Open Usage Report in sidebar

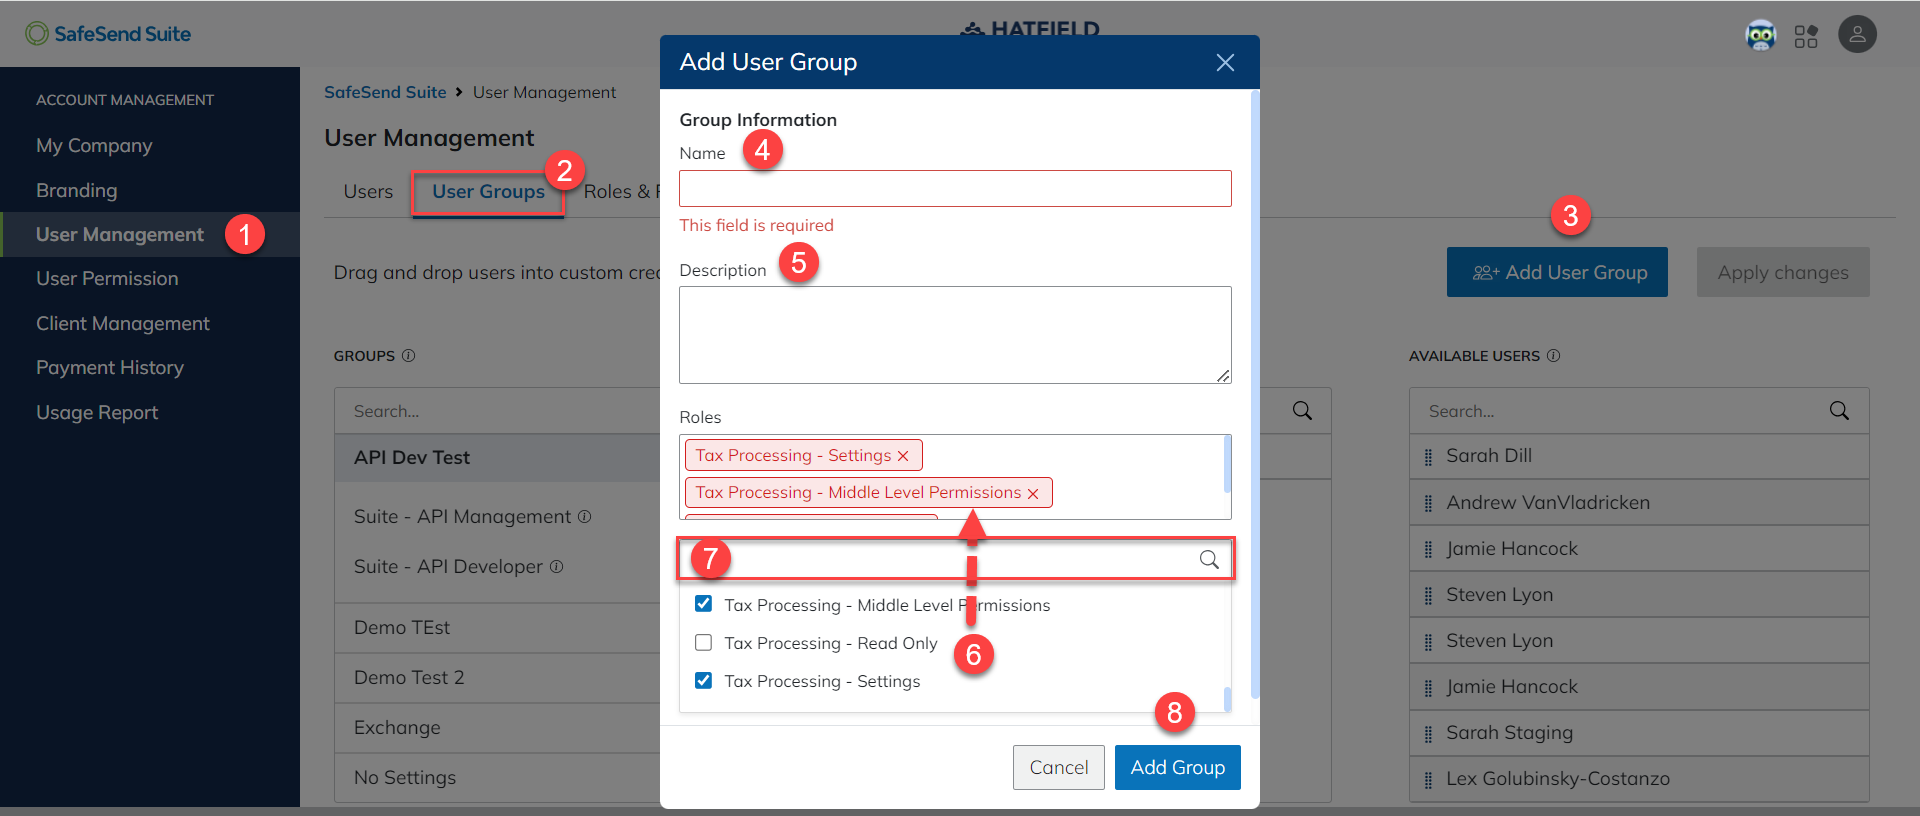tap(97, 413)
